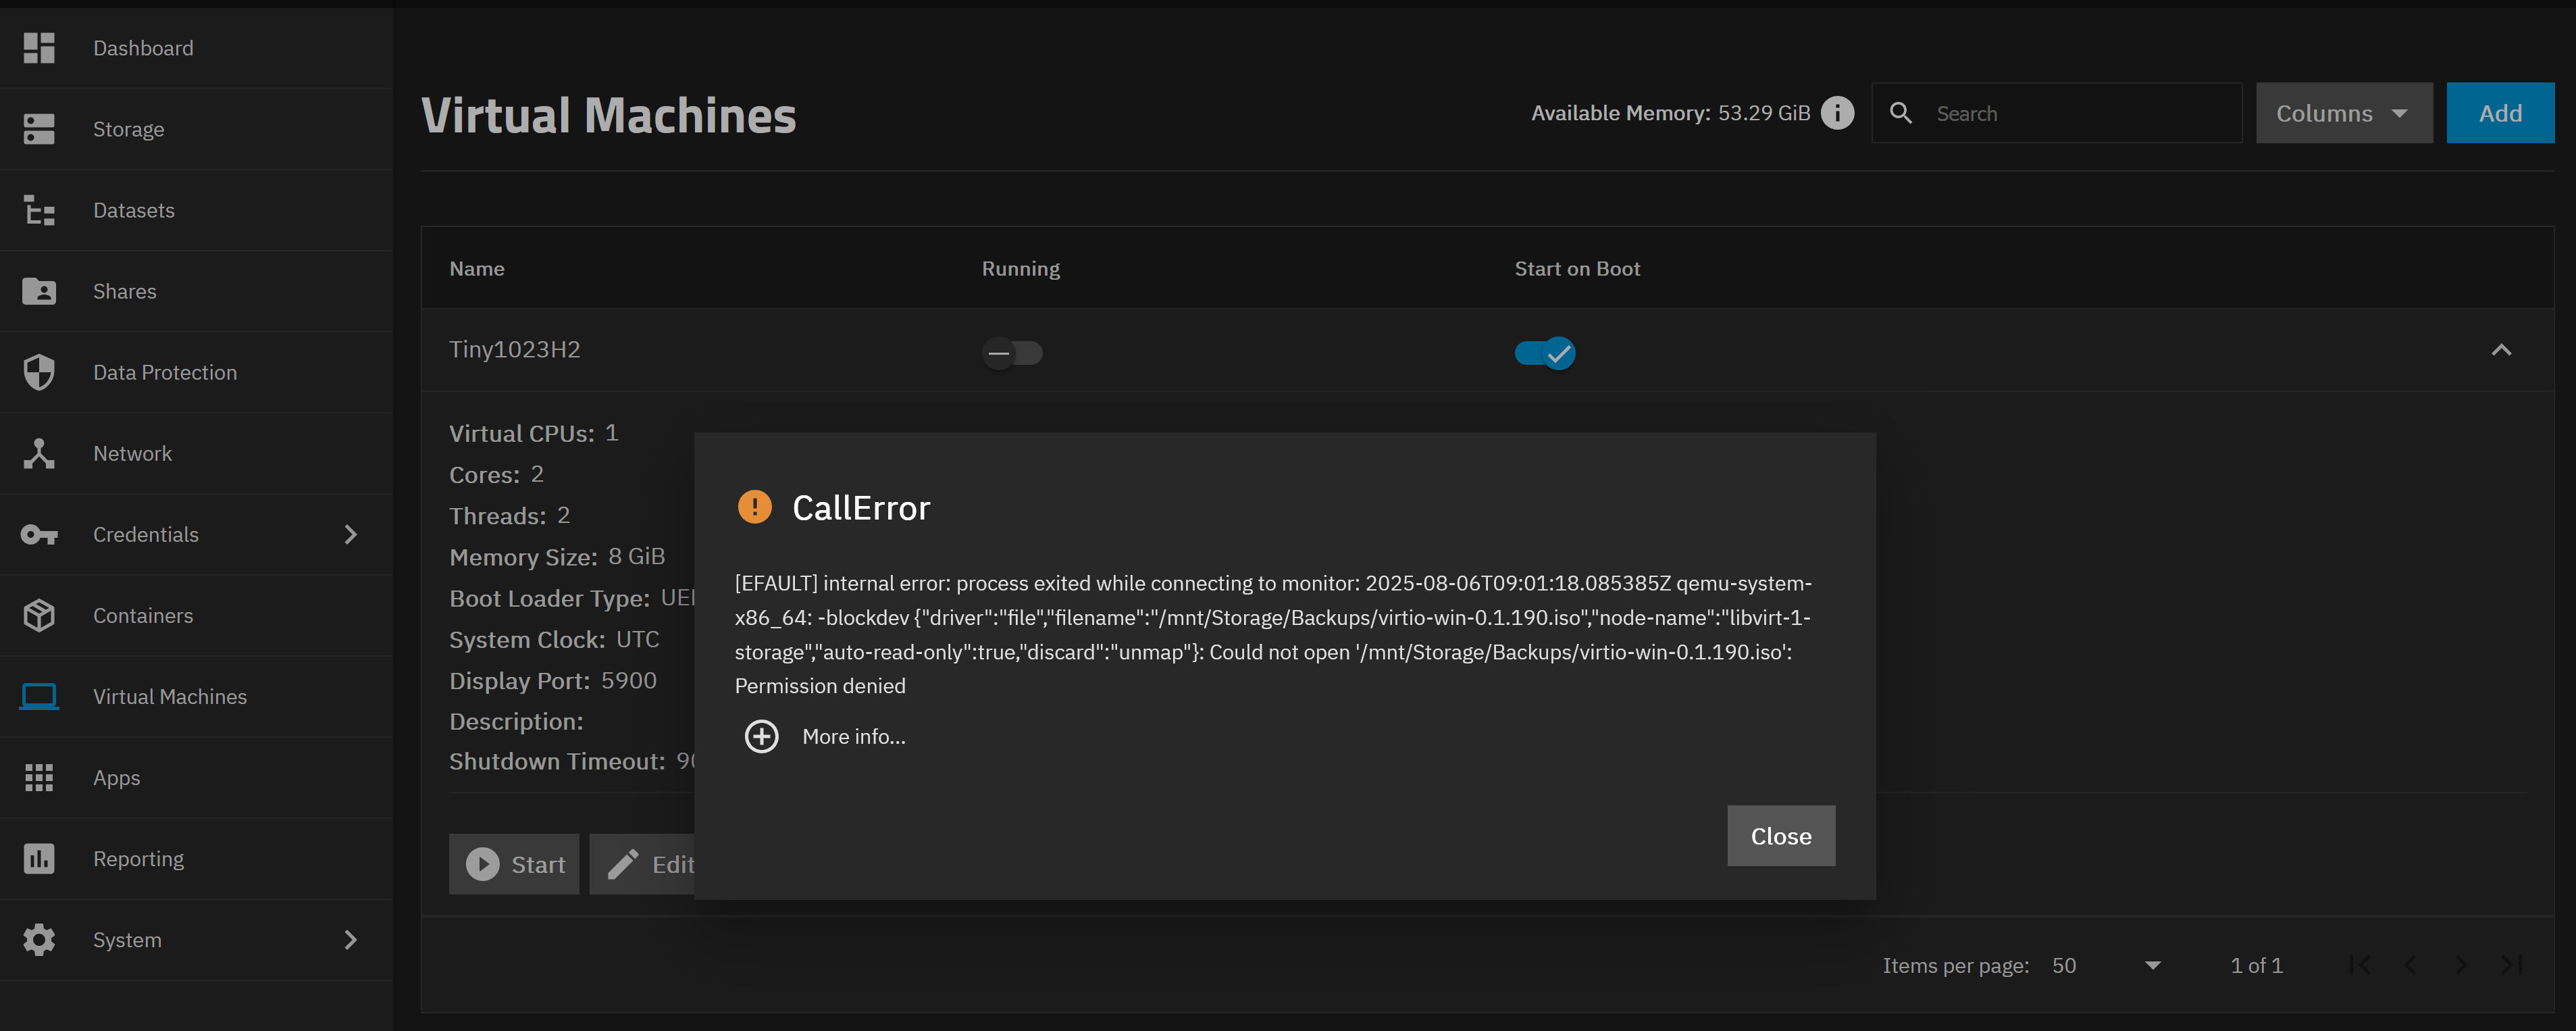Open the Items per page dropdown
Viewport: 2576px width, 1031px height.
pos(2106,965)
